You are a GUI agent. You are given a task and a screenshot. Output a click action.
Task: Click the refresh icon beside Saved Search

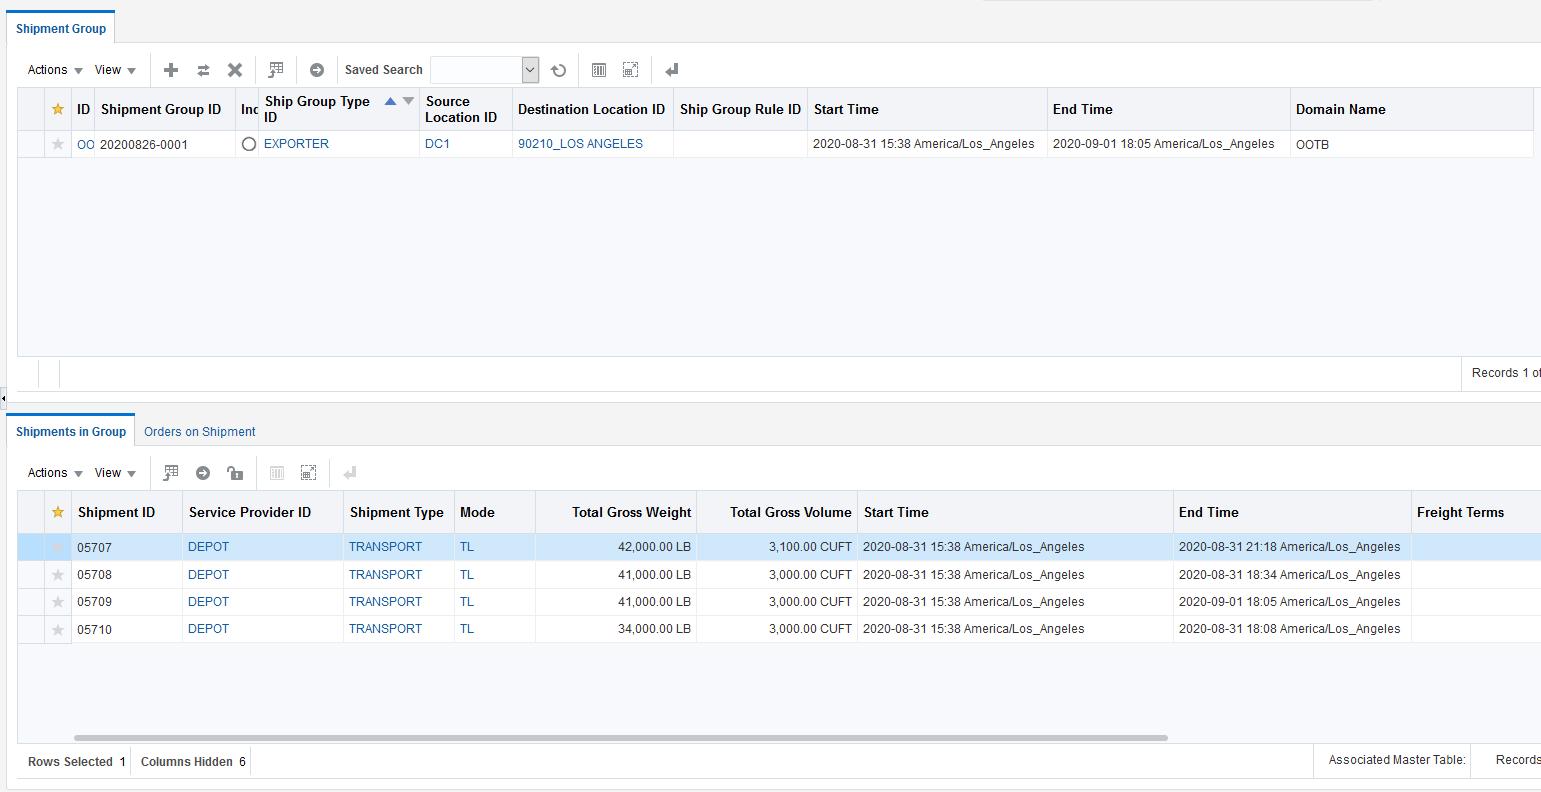pyautogui.click(x=559, y=70)
